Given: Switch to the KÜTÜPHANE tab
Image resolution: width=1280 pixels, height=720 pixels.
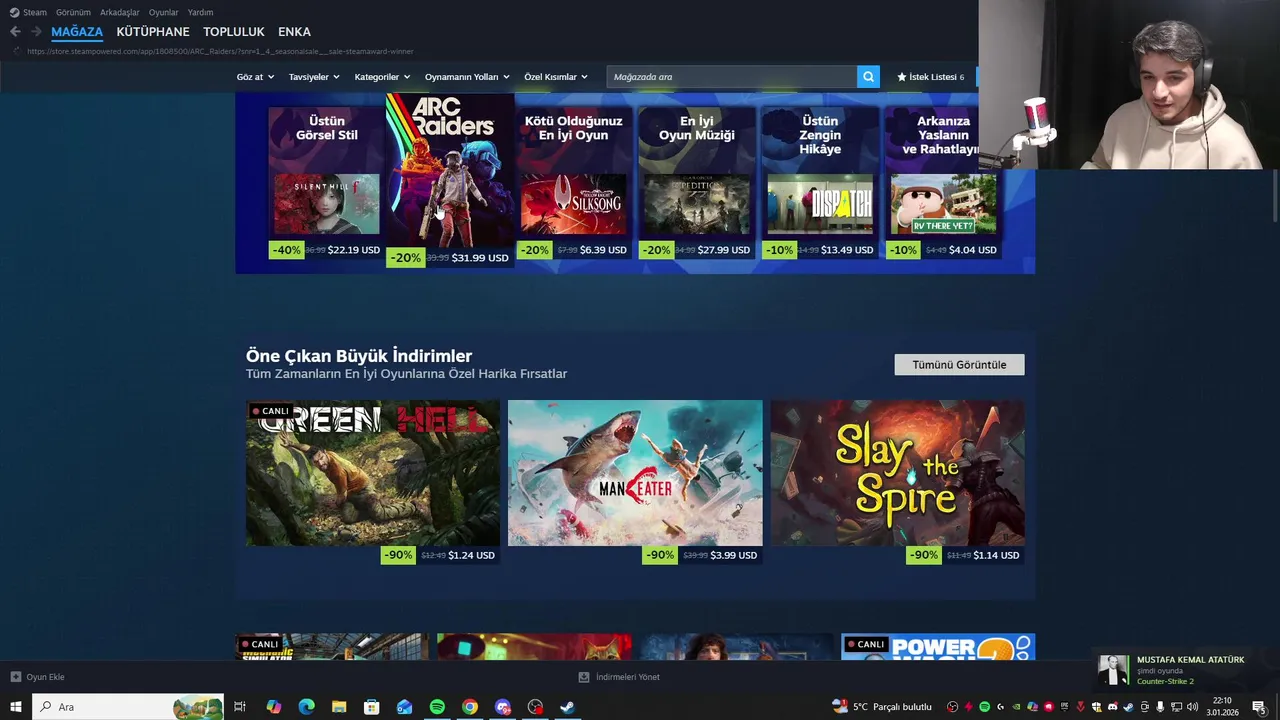Looking at the screenshot, I should 153,32.
